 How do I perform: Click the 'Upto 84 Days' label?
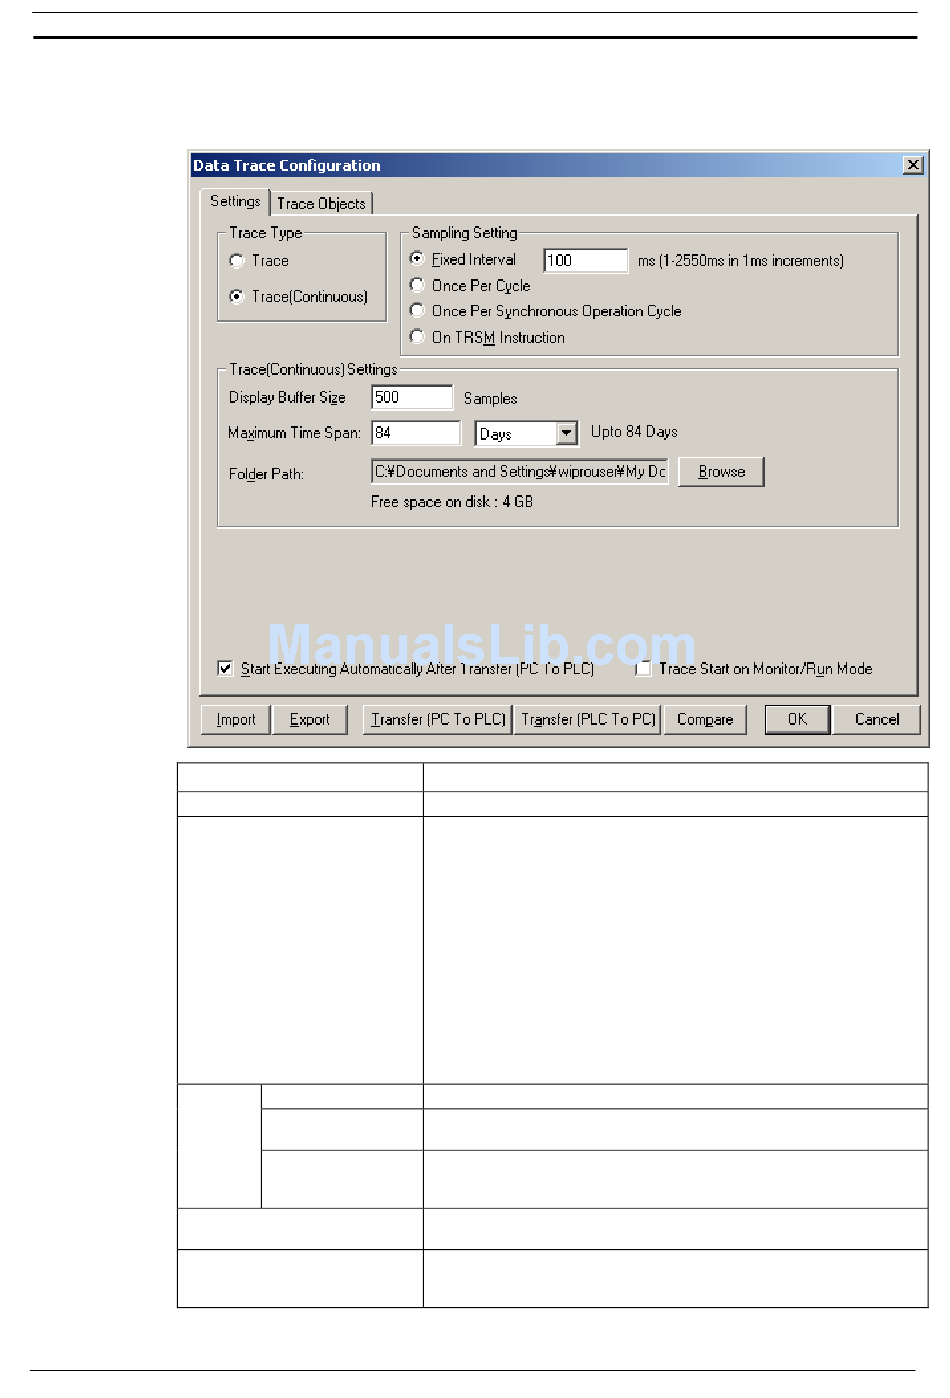(634, 432)
